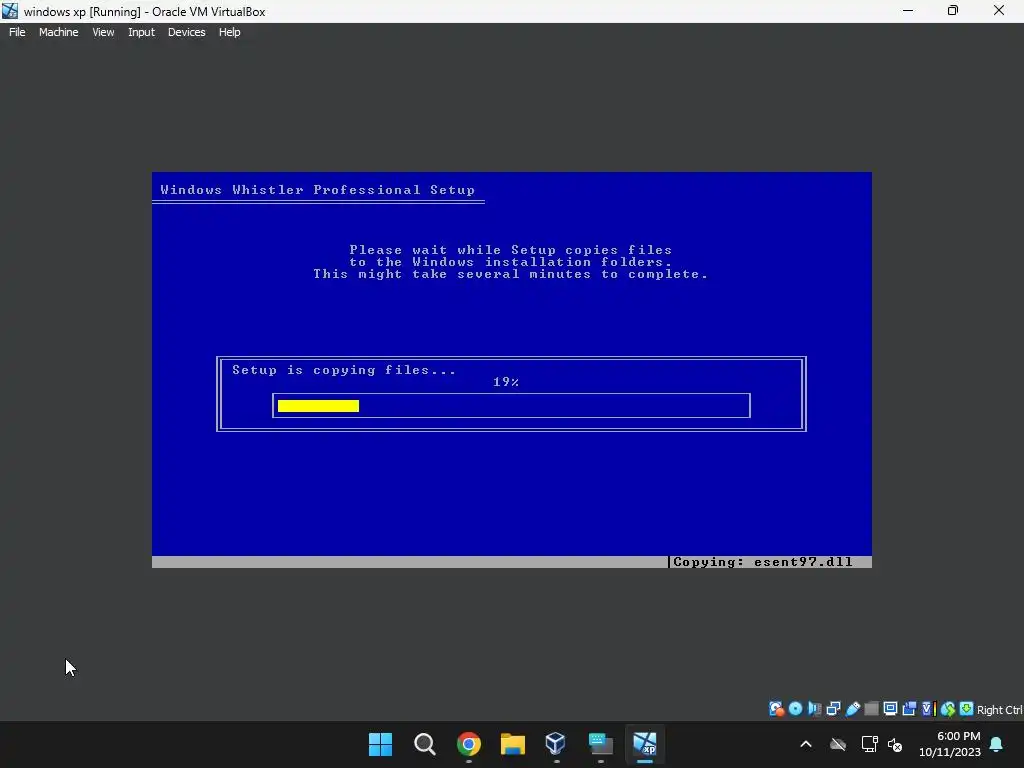Click the running windows xp VM taskbar icon
This screenshot has width=1024, height=768.
click(x=645, y=744)
